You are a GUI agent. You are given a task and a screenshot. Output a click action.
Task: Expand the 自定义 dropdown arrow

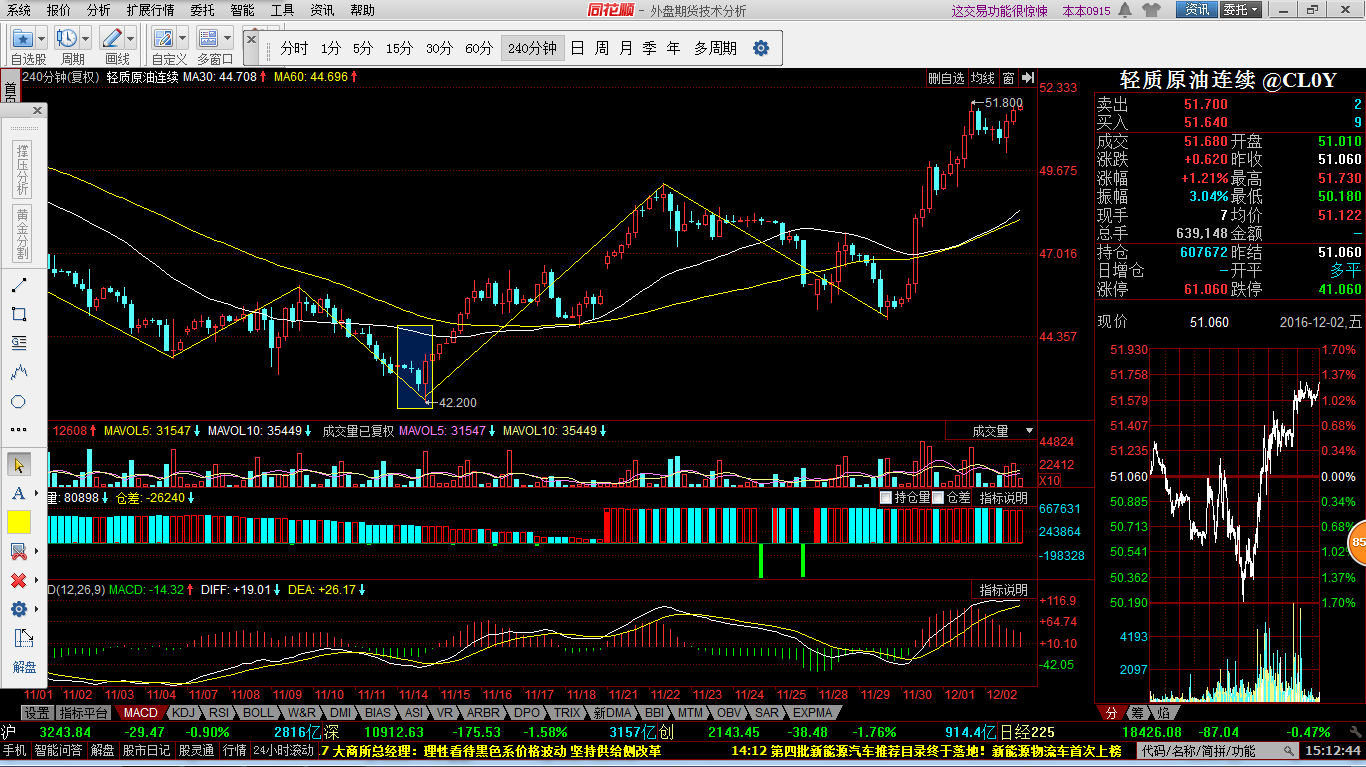click(x=182, y=38)
